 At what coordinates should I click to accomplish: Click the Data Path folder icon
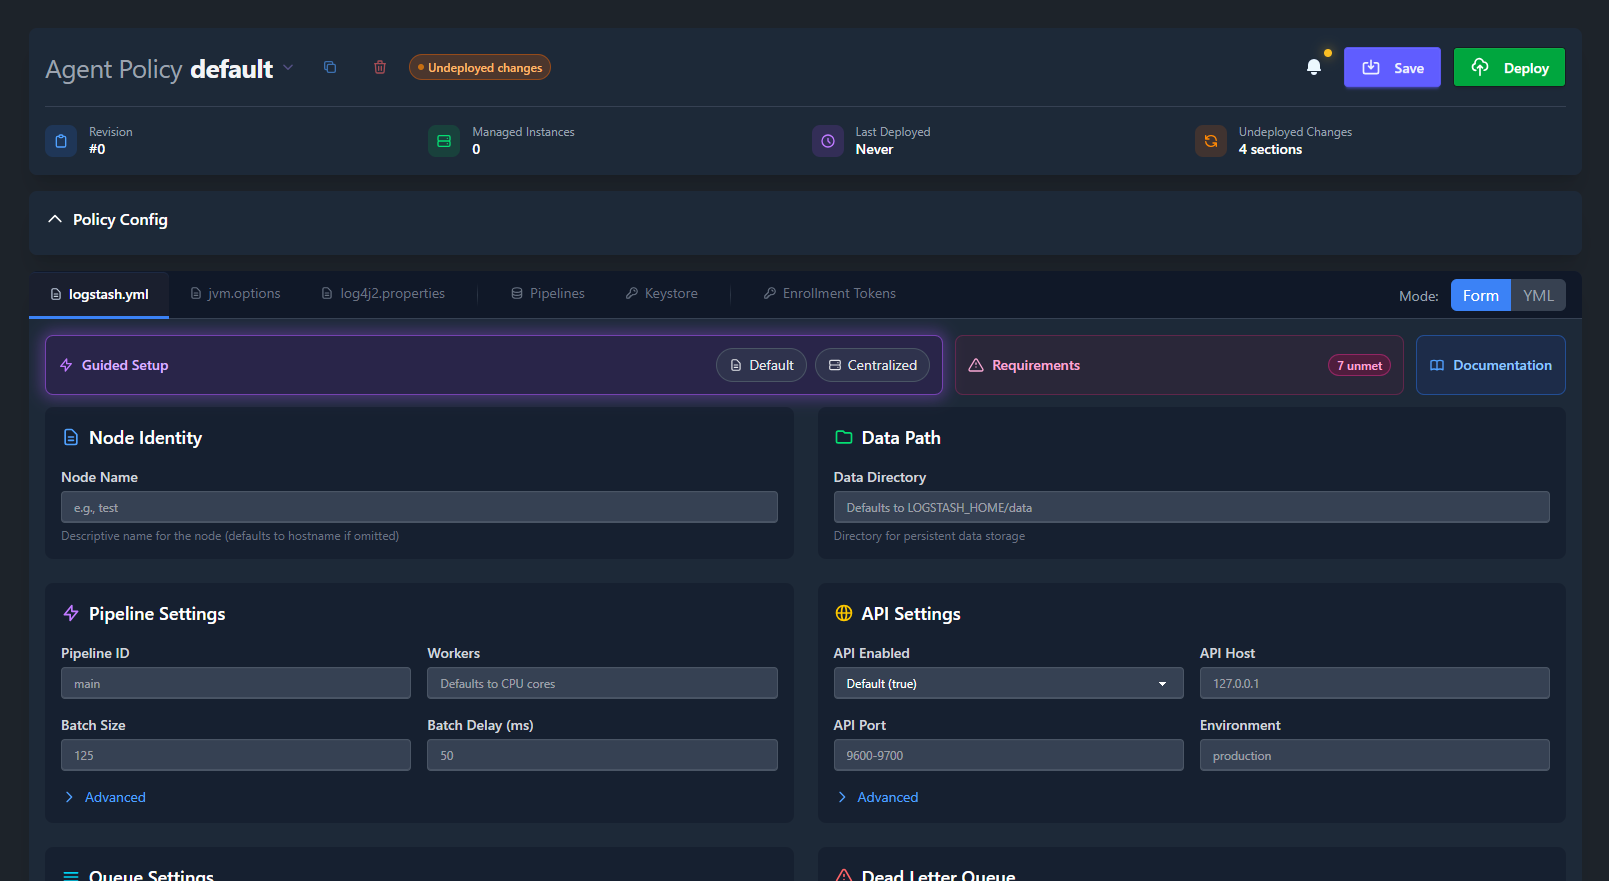tap(844, 437)
